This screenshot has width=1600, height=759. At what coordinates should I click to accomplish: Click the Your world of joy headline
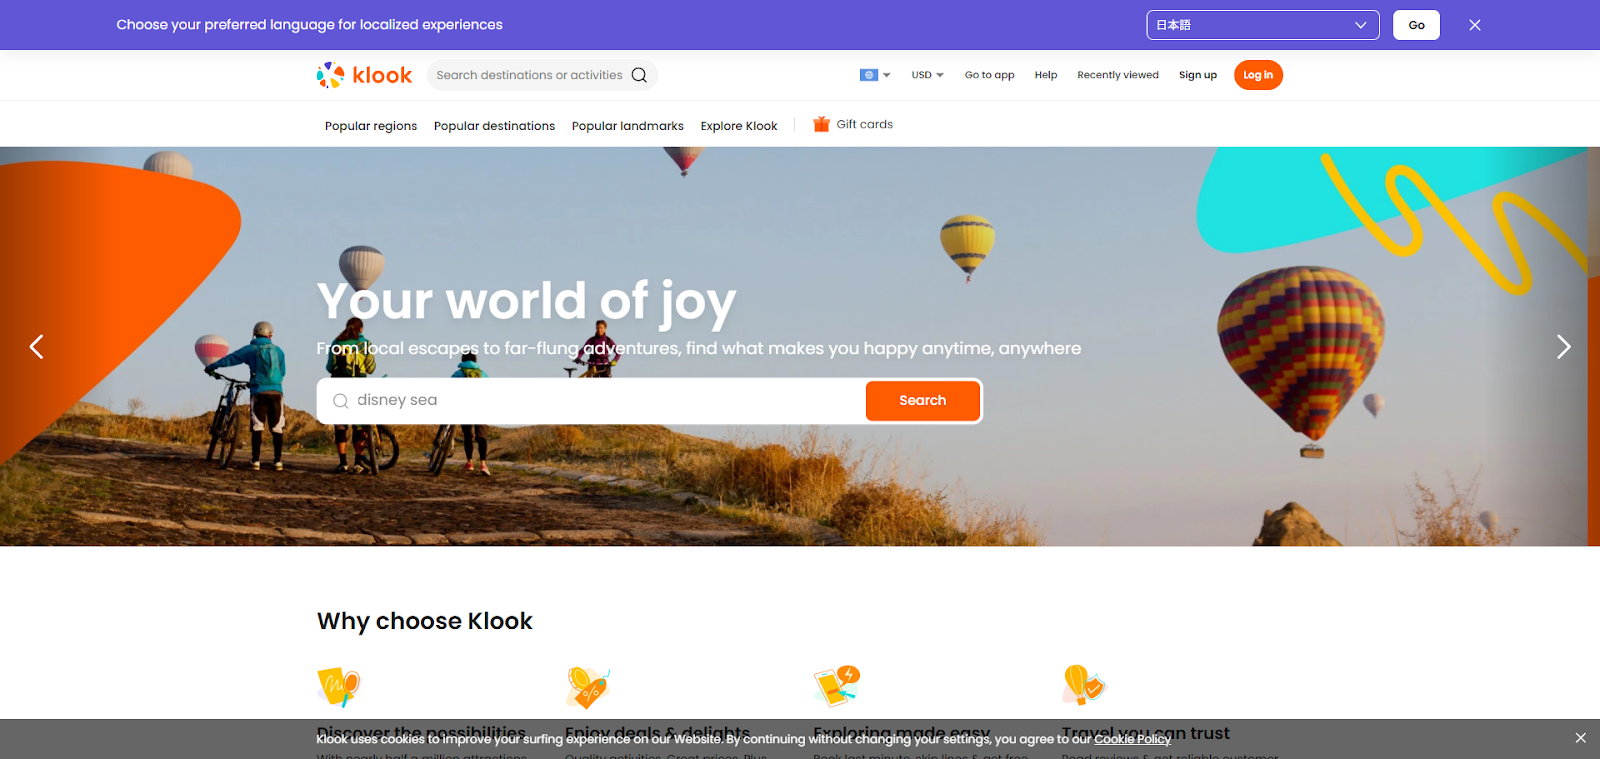pos(527,301)
